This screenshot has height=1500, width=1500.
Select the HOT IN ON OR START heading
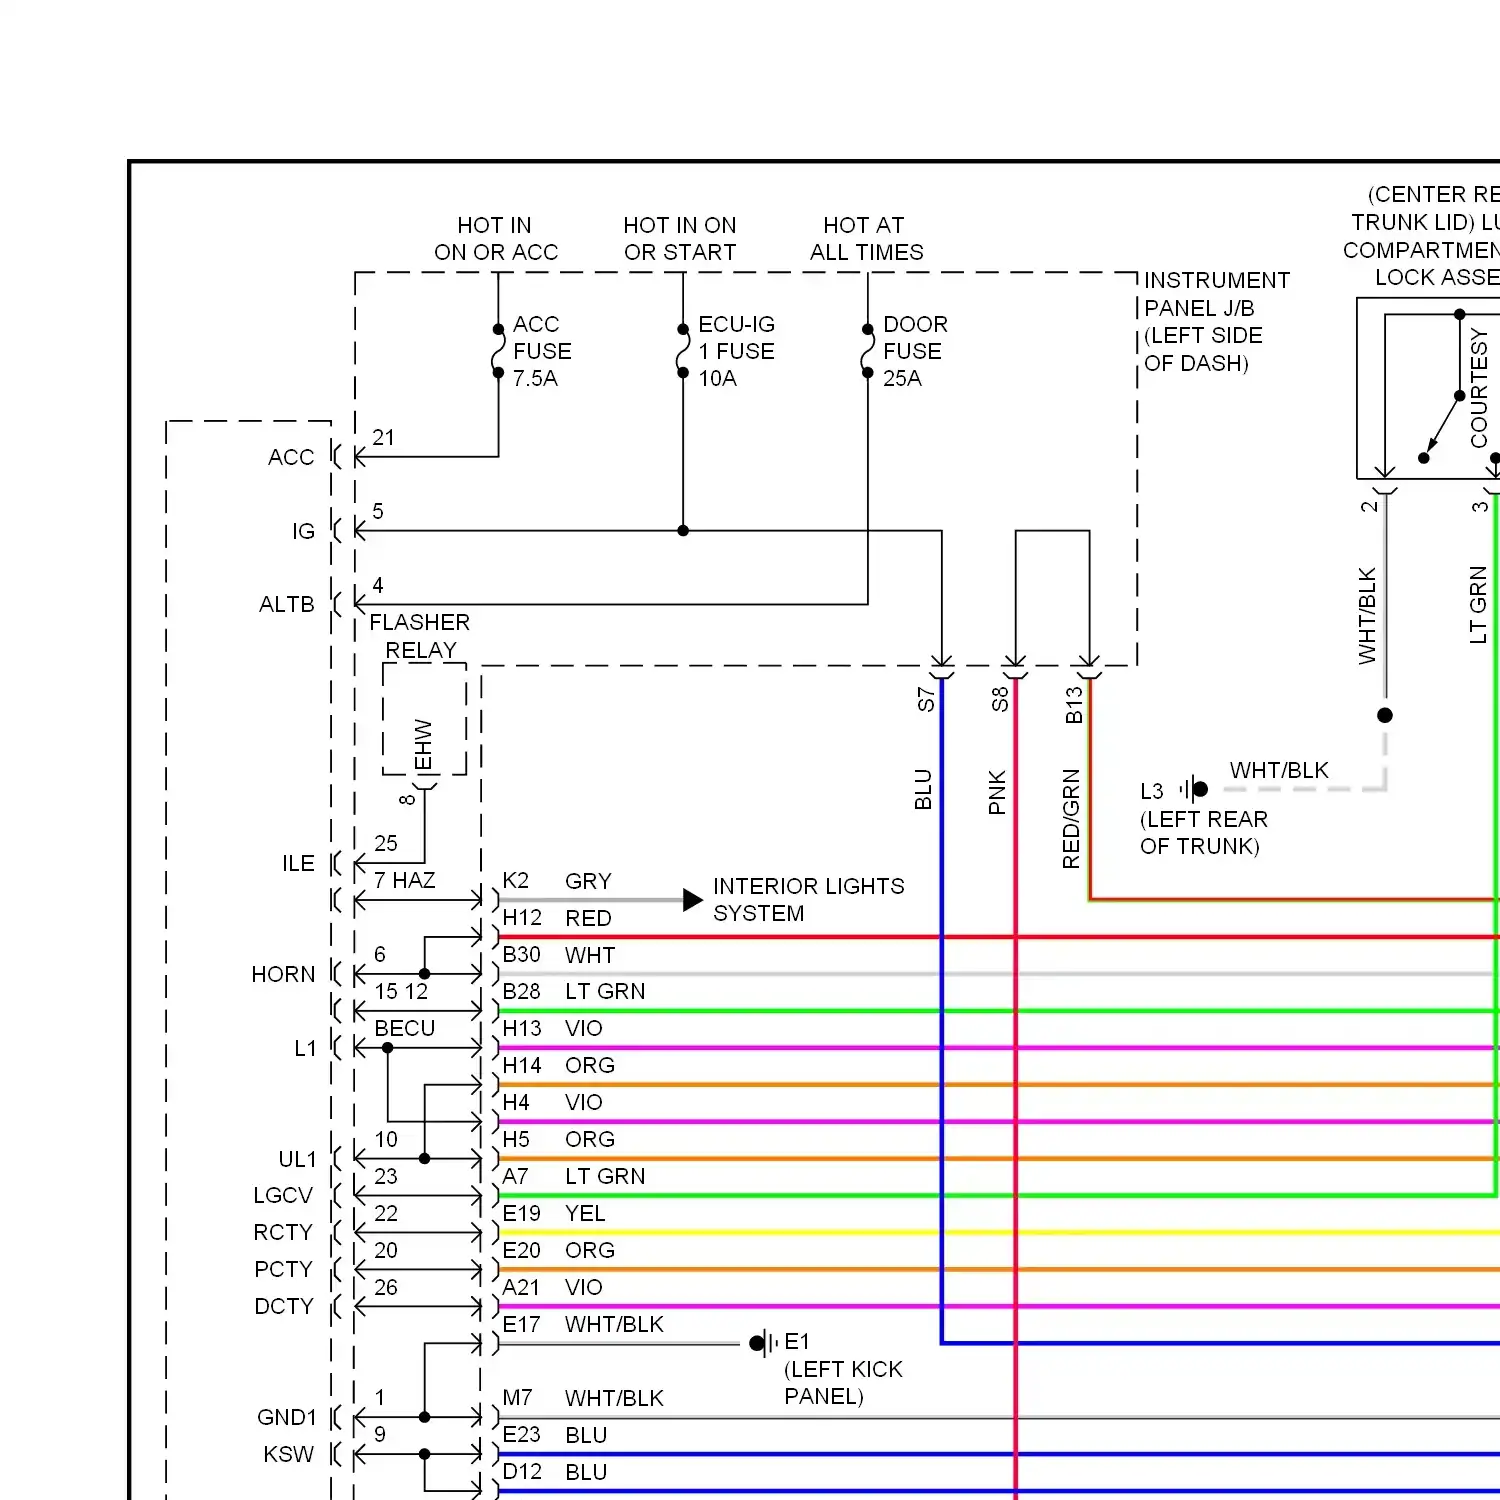[680, 239]
